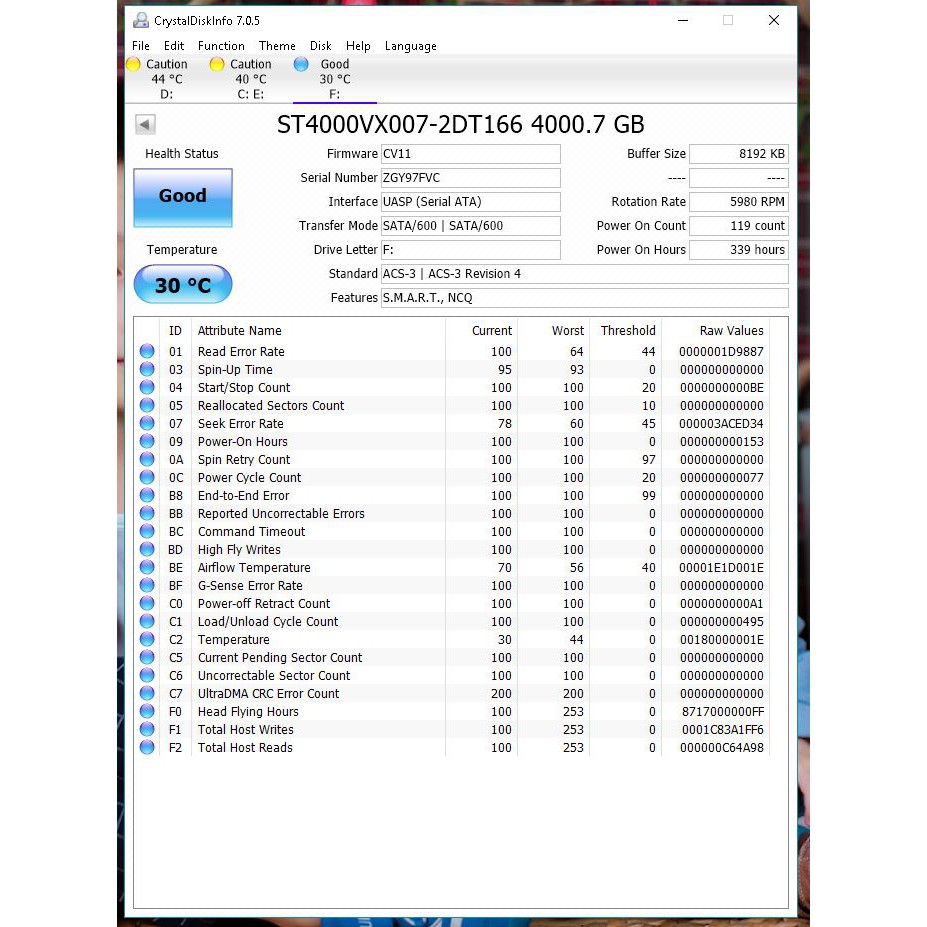Screen dimensions: 927x927
Task: Click the previous-disk arrow icon
Action: click(x=144, y=124)
